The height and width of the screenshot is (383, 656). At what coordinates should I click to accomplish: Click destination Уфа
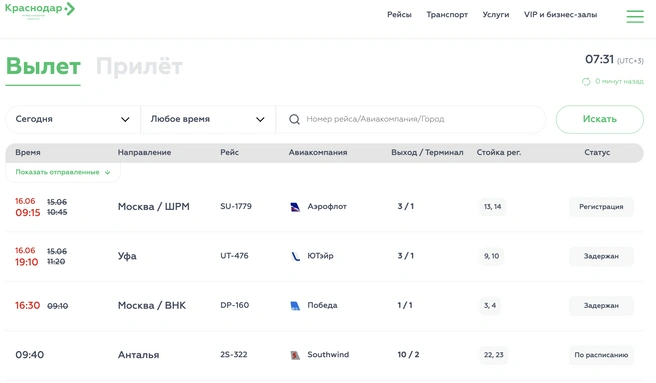(x=127, y=256)
